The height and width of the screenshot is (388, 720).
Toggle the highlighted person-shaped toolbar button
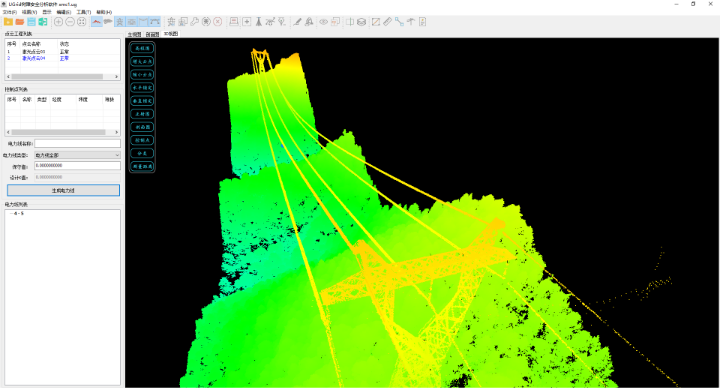(x=120, y=22)
